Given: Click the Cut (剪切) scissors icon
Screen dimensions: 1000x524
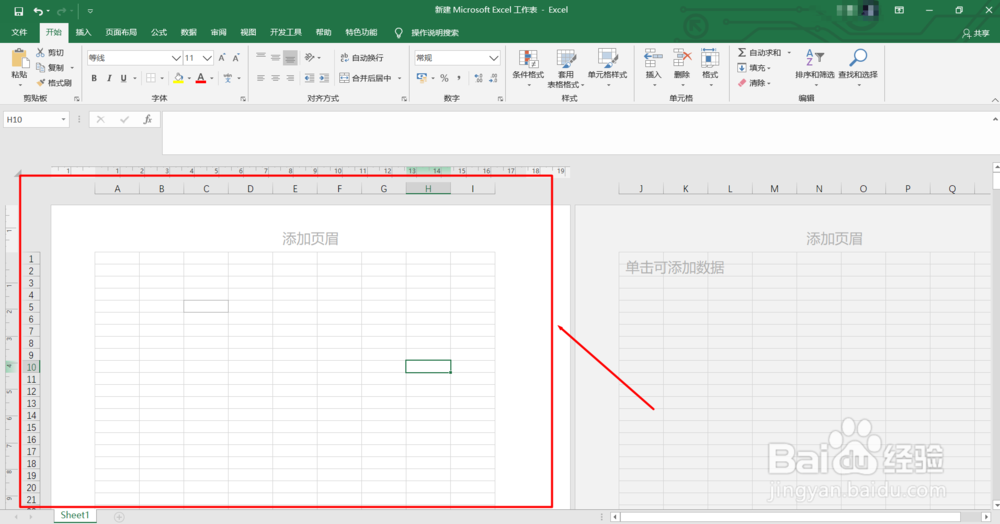Looking at the screenshot, I should tap(40, 52).
